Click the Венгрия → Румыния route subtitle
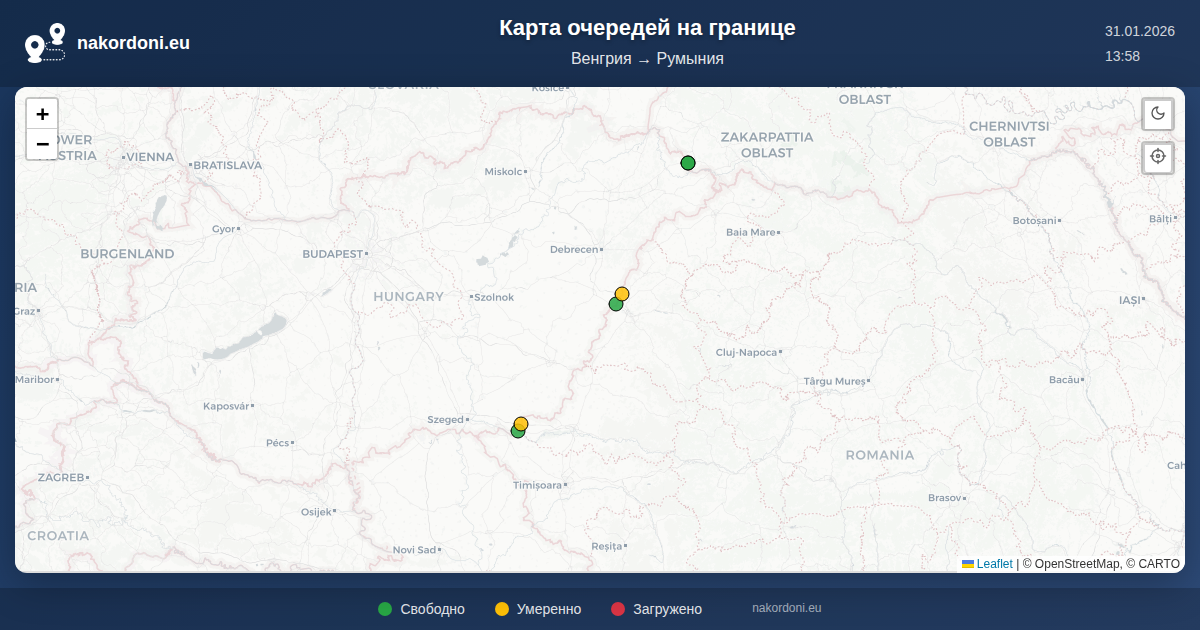Image resolution: width=1200 pixels, height=630 pixels. [647, 59]
